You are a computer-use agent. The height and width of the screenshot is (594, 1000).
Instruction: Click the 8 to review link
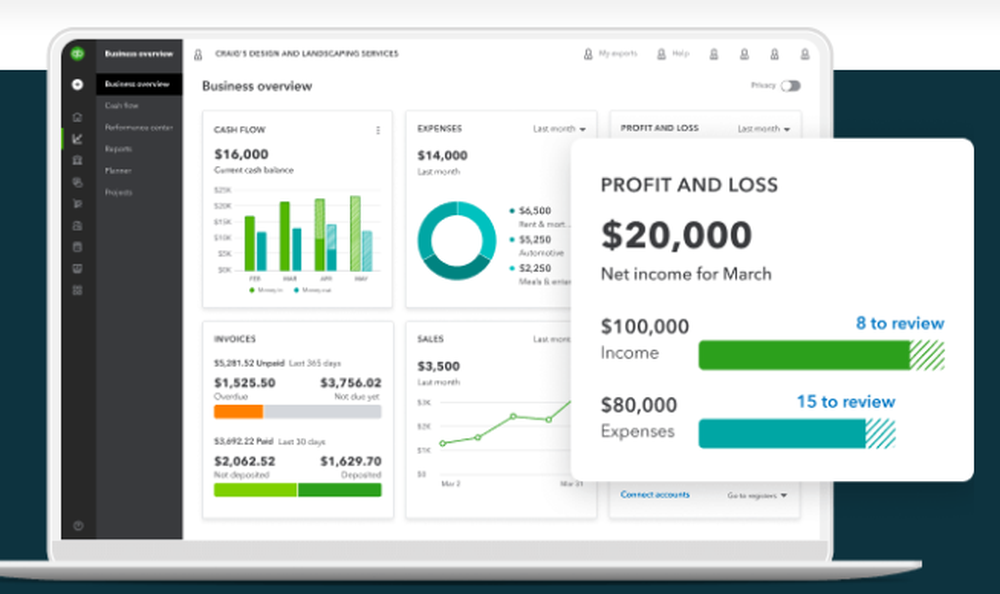coord(900,323)
